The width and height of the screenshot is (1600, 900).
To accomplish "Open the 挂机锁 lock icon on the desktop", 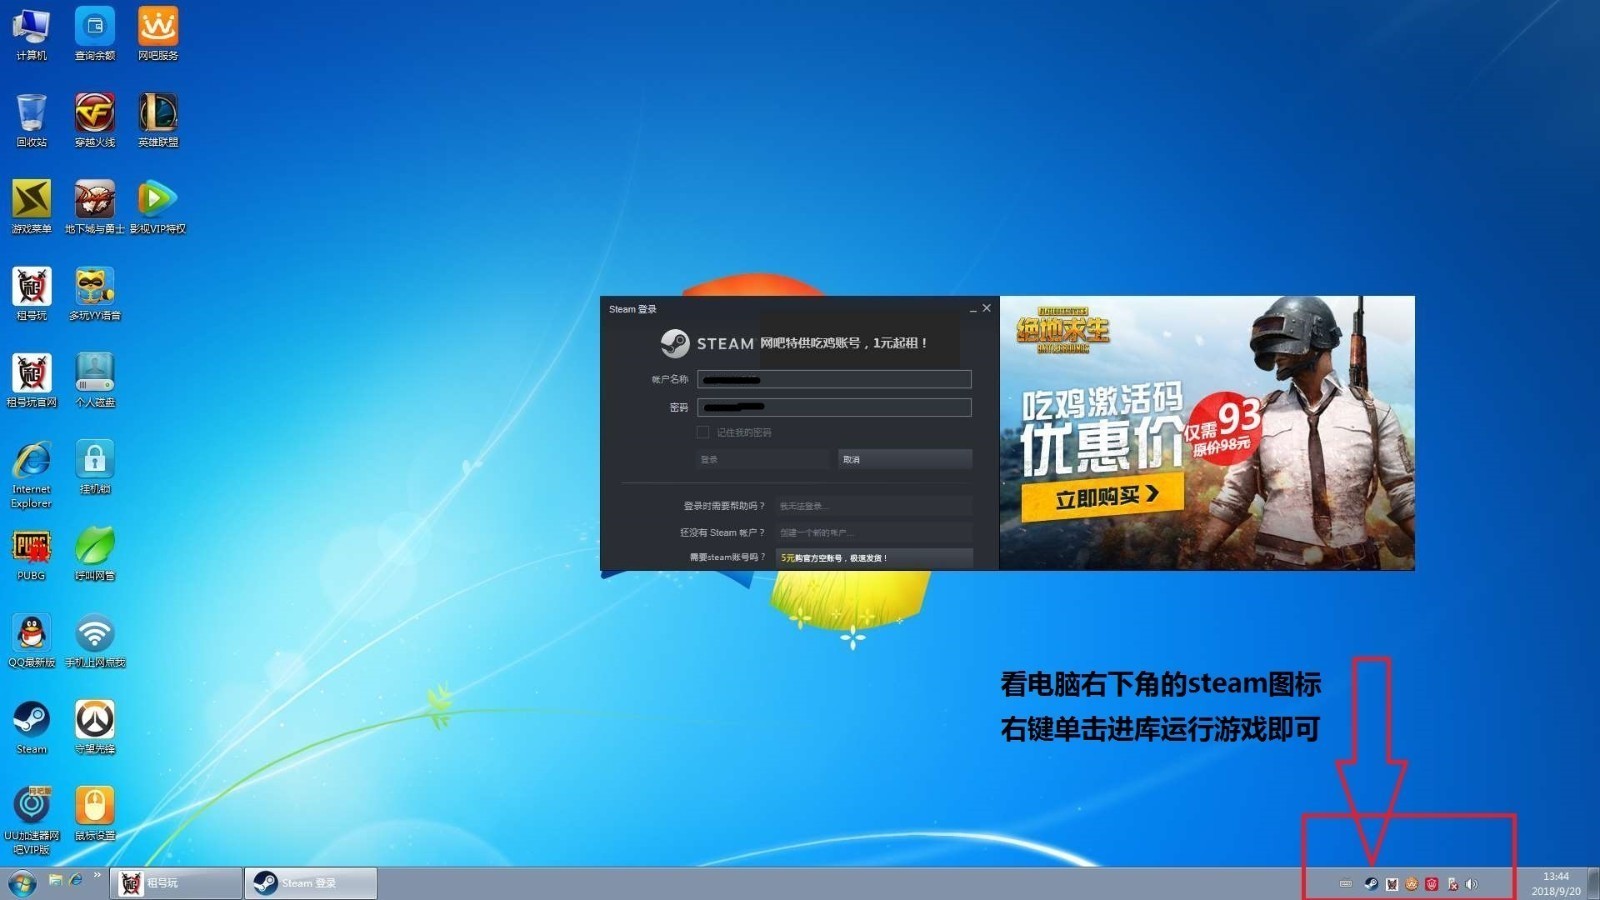I will tap(95, 467).
